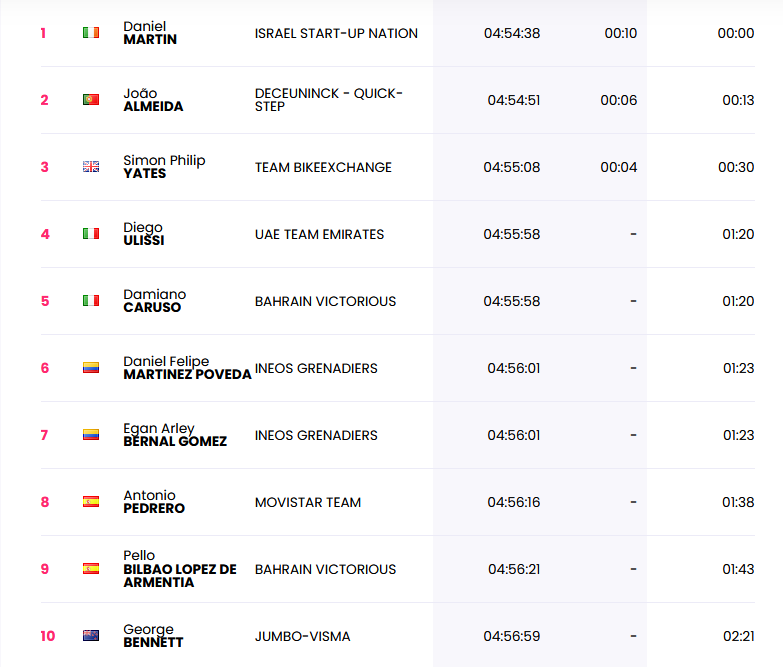Screen dimensions: 783x667
Task: Open the Movistar Team entry
Action: click(x=308, y=502)
